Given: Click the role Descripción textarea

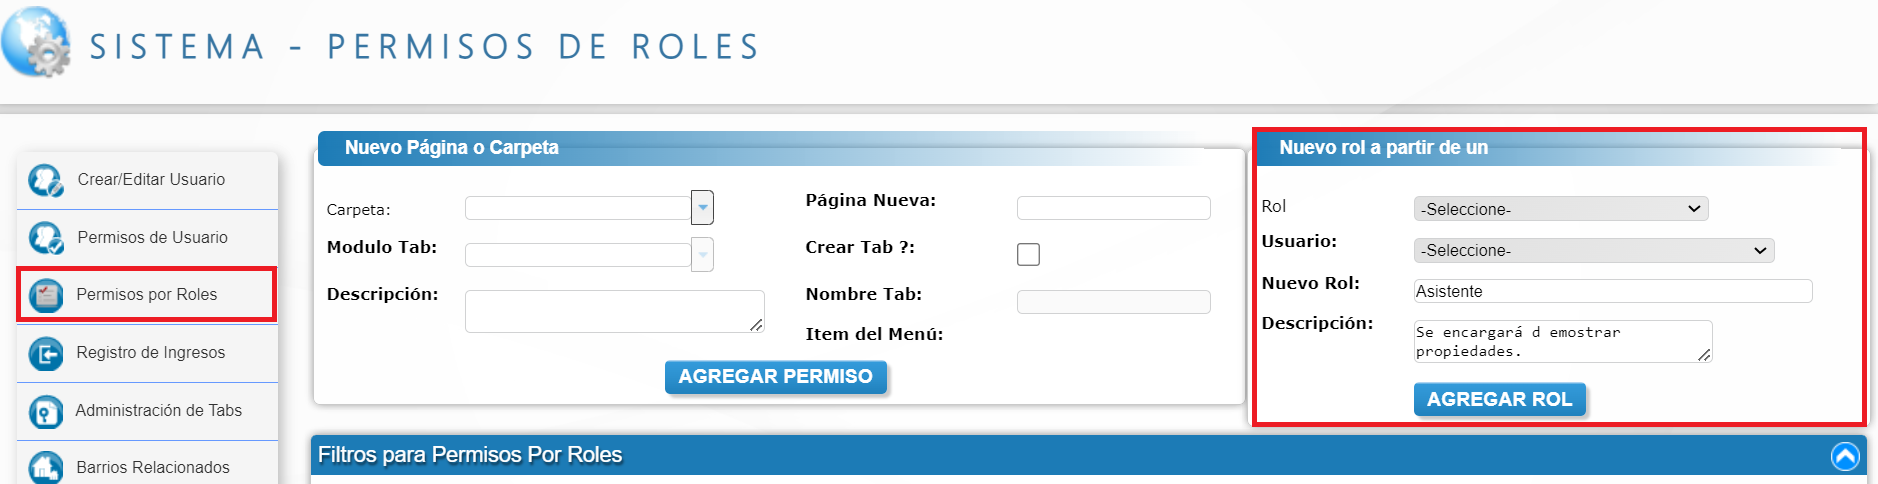Looking at the screenshot, I should (x=1563, y=341).
